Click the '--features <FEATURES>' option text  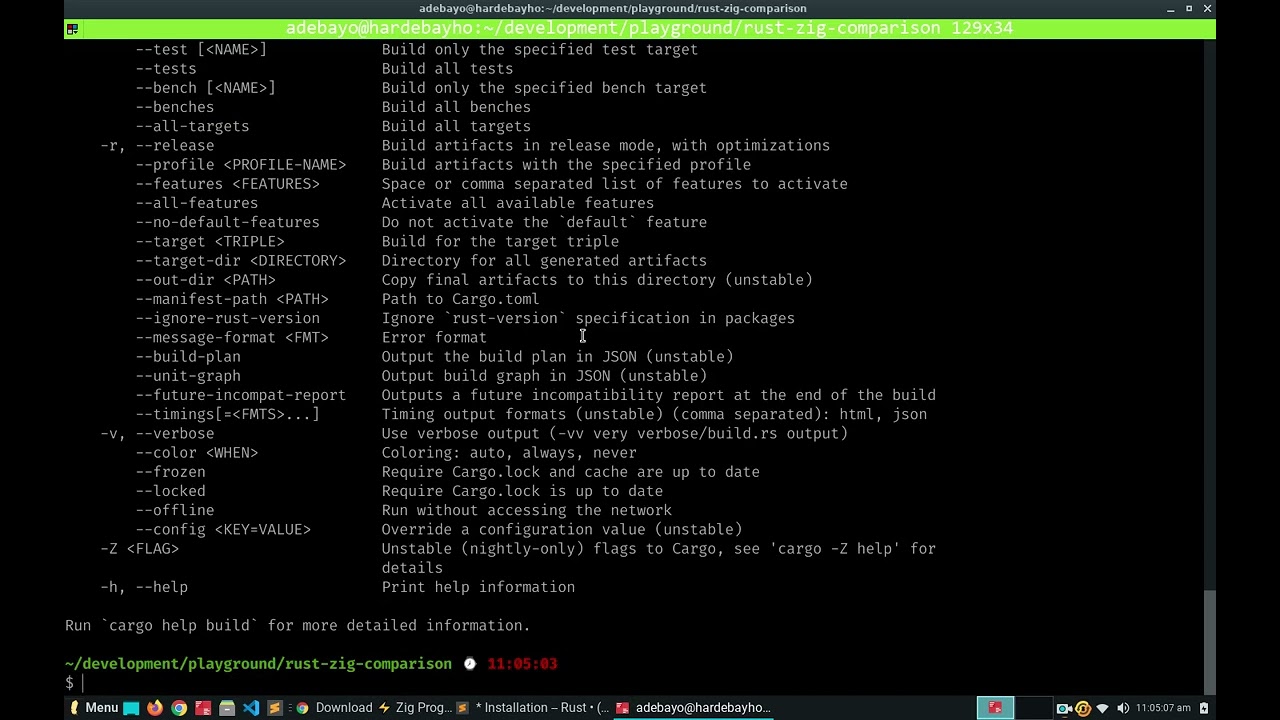click(x=228, y=184)
